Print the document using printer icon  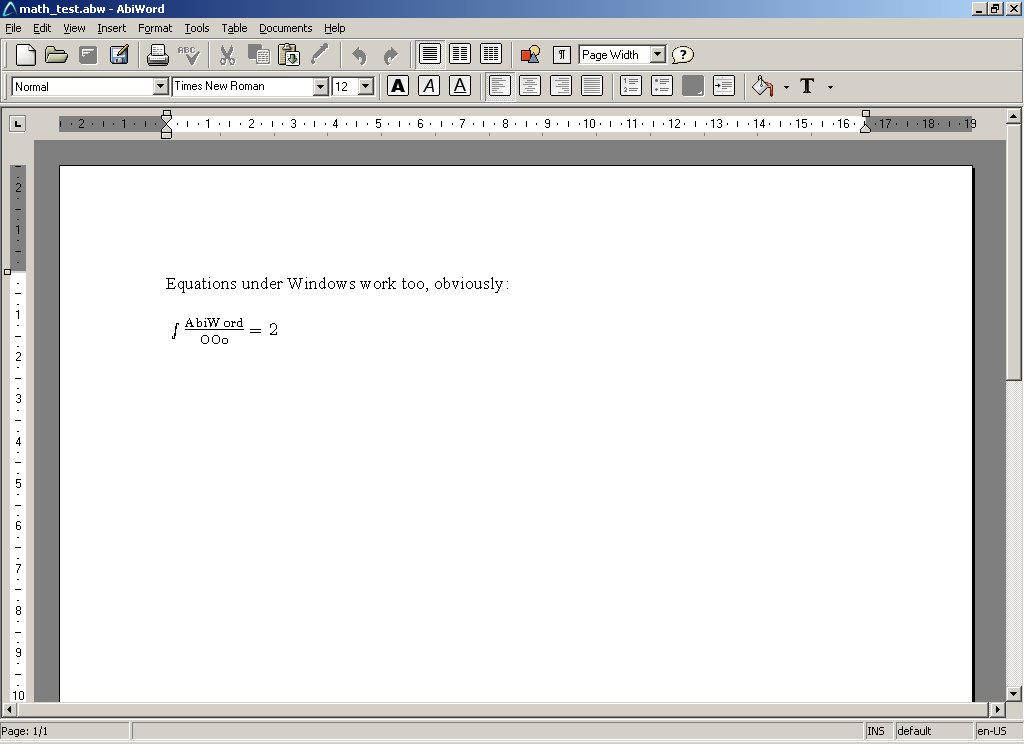[x=158, y=55]
